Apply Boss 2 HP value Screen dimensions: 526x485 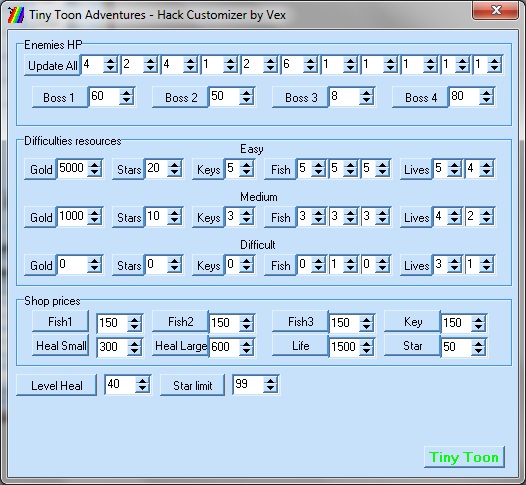180,98
